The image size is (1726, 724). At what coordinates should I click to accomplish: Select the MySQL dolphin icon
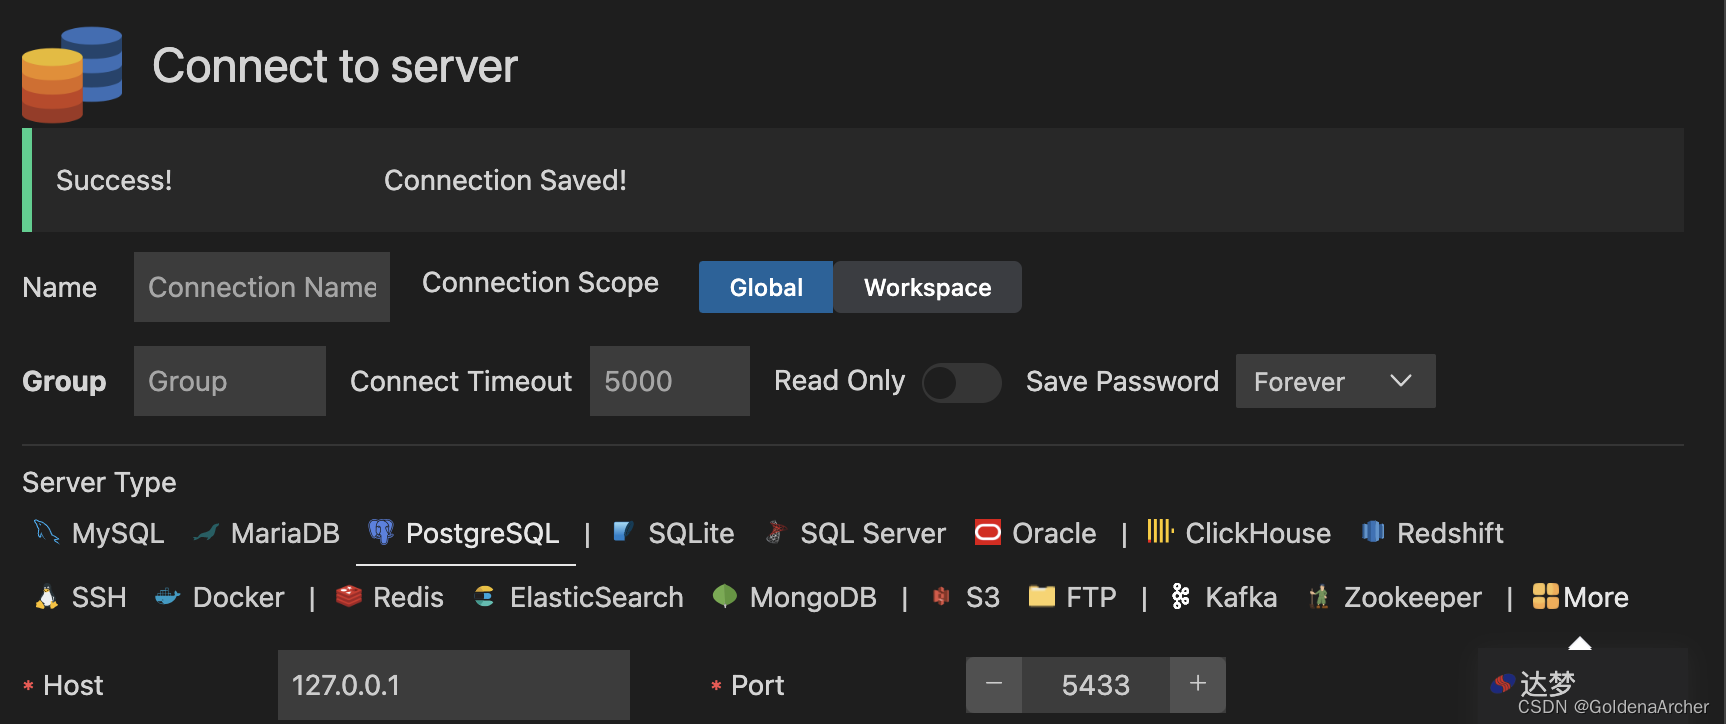pos(46,532)
